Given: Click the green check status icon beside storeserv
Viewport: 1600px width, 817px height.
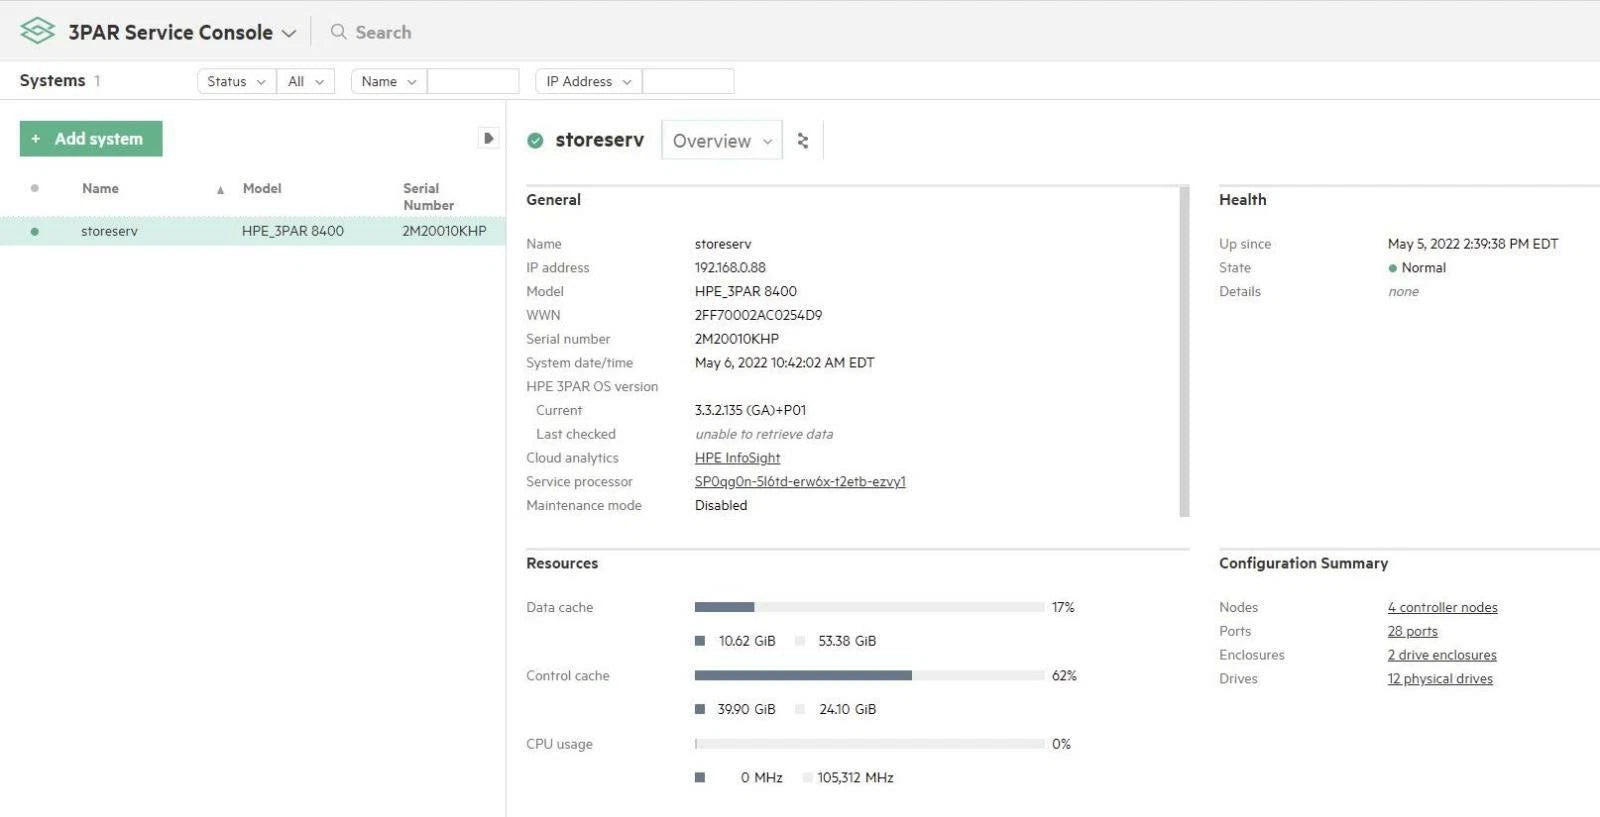Looking at the screenshot, I should [535, 141].
